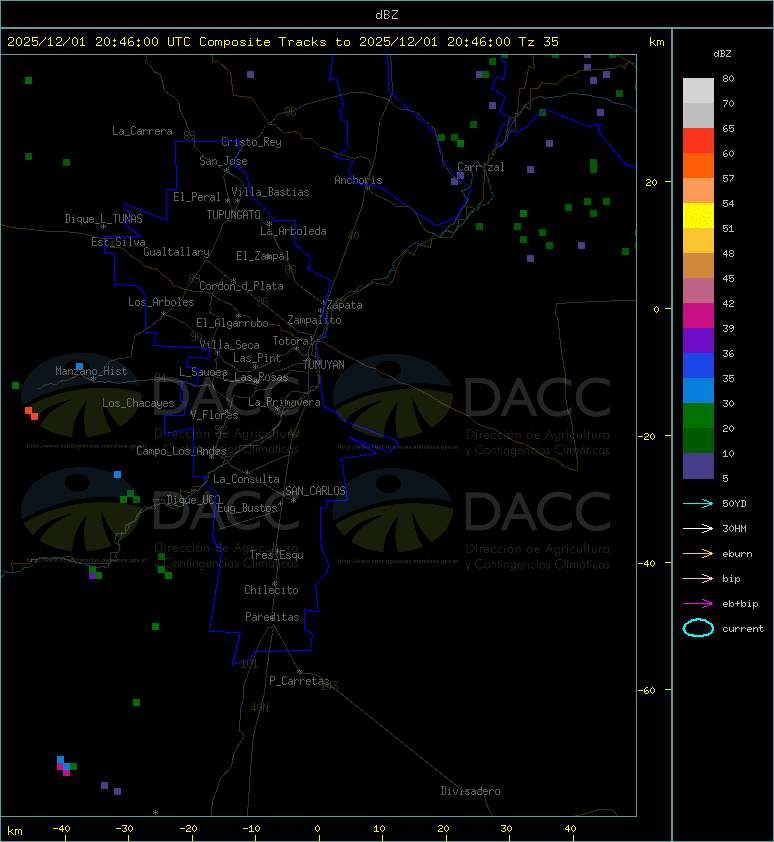Screen dimensions: 774x842
Task: Click the La_Arboleda place label
Action: 293,231
